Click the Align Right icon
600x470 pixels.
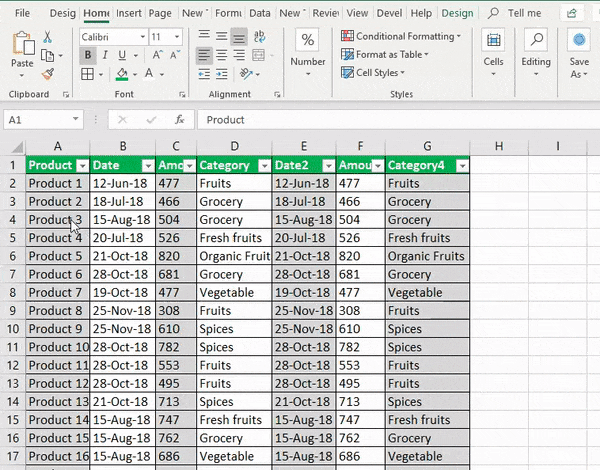(239, 55)
